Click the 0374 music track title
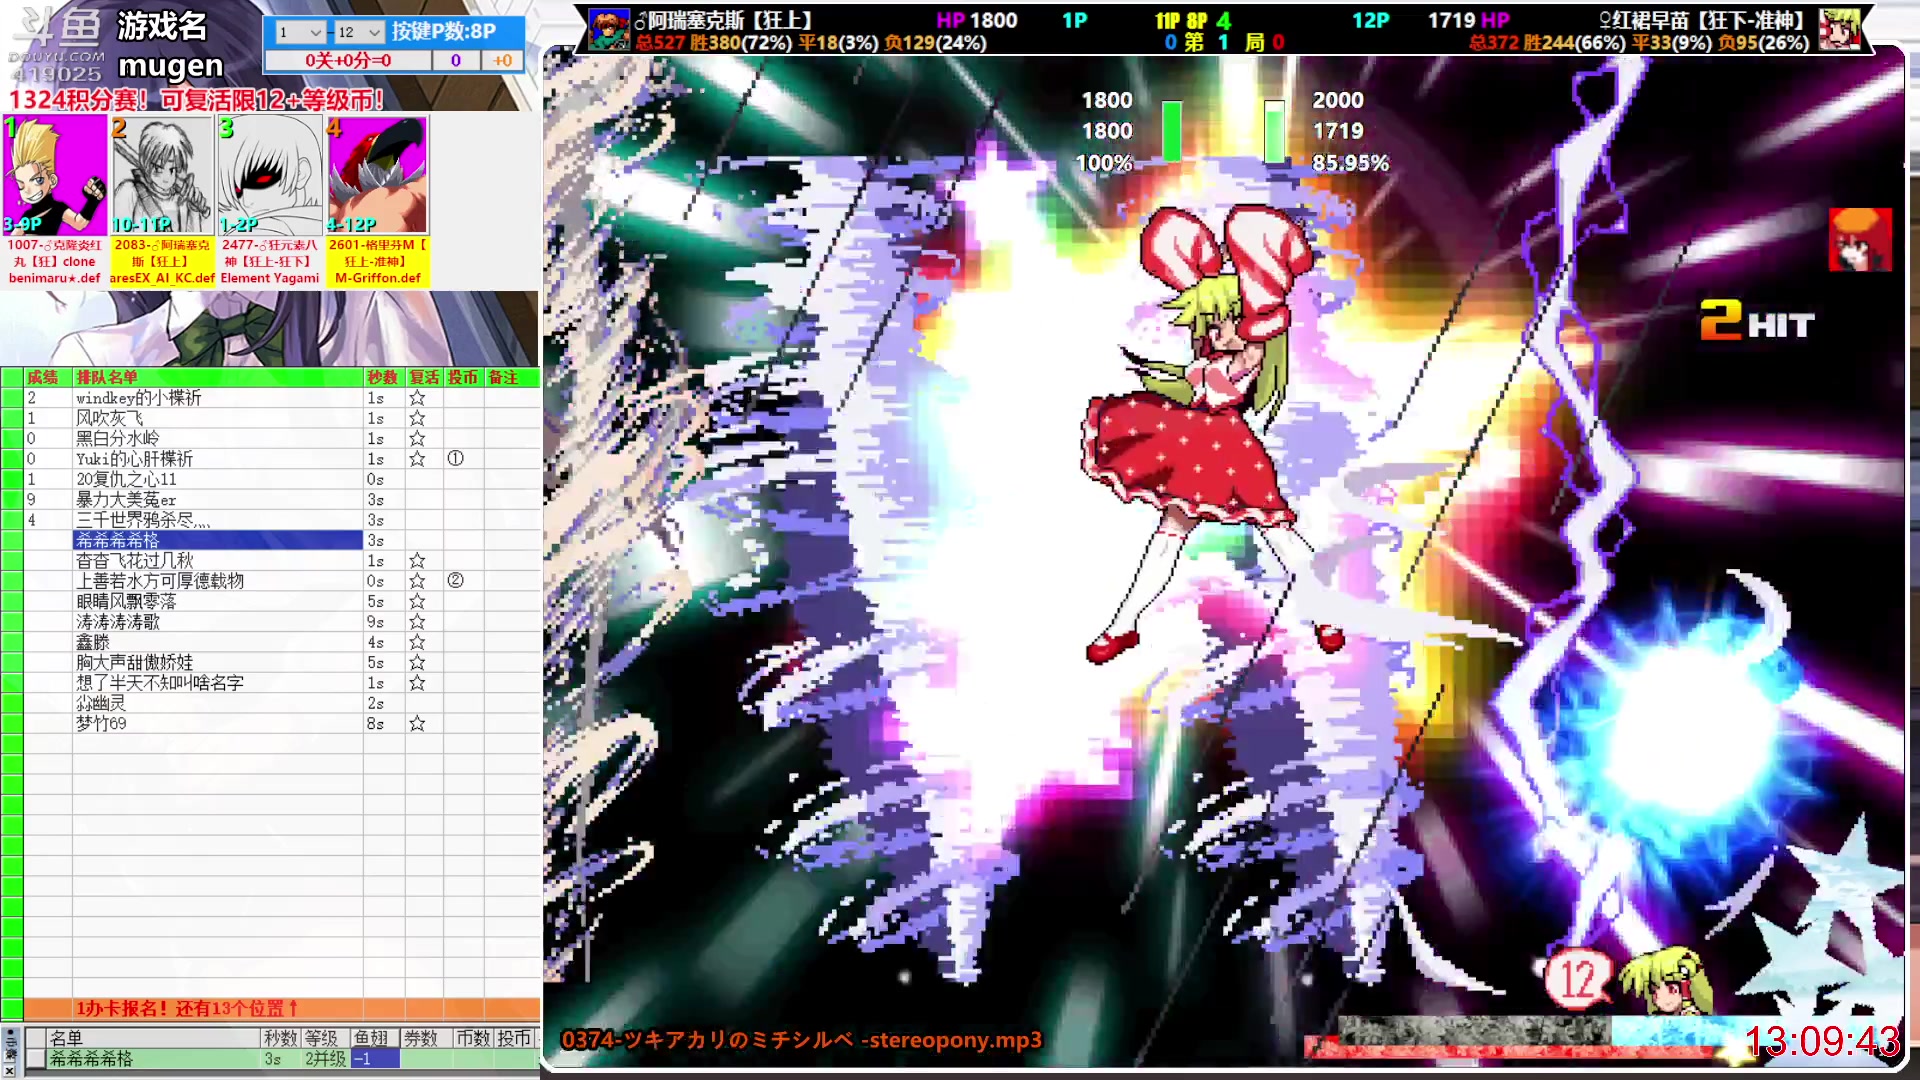 tap(801, 1040)
